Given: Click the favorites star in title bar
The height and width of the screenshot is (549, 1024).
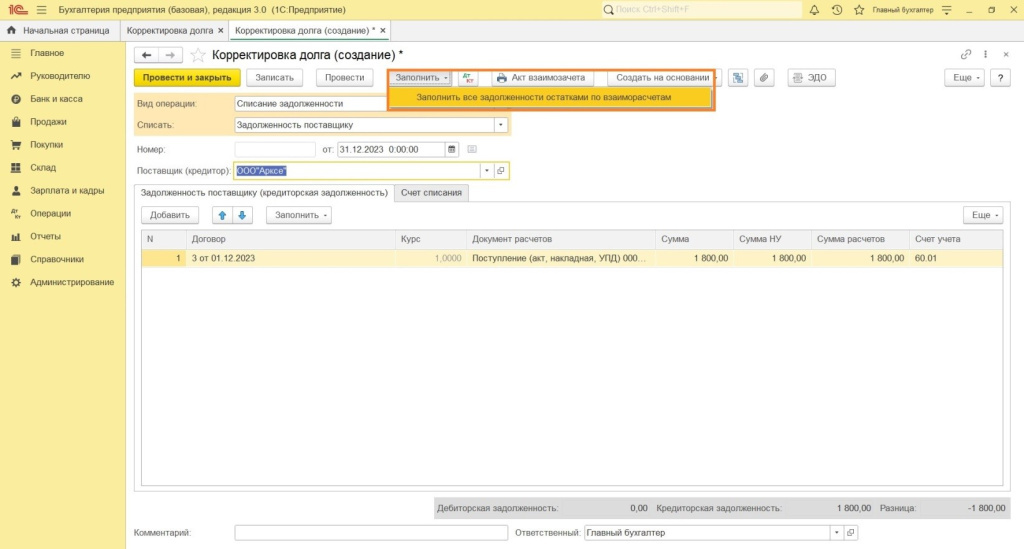Looking at the screenshot, I should point(860,10).
